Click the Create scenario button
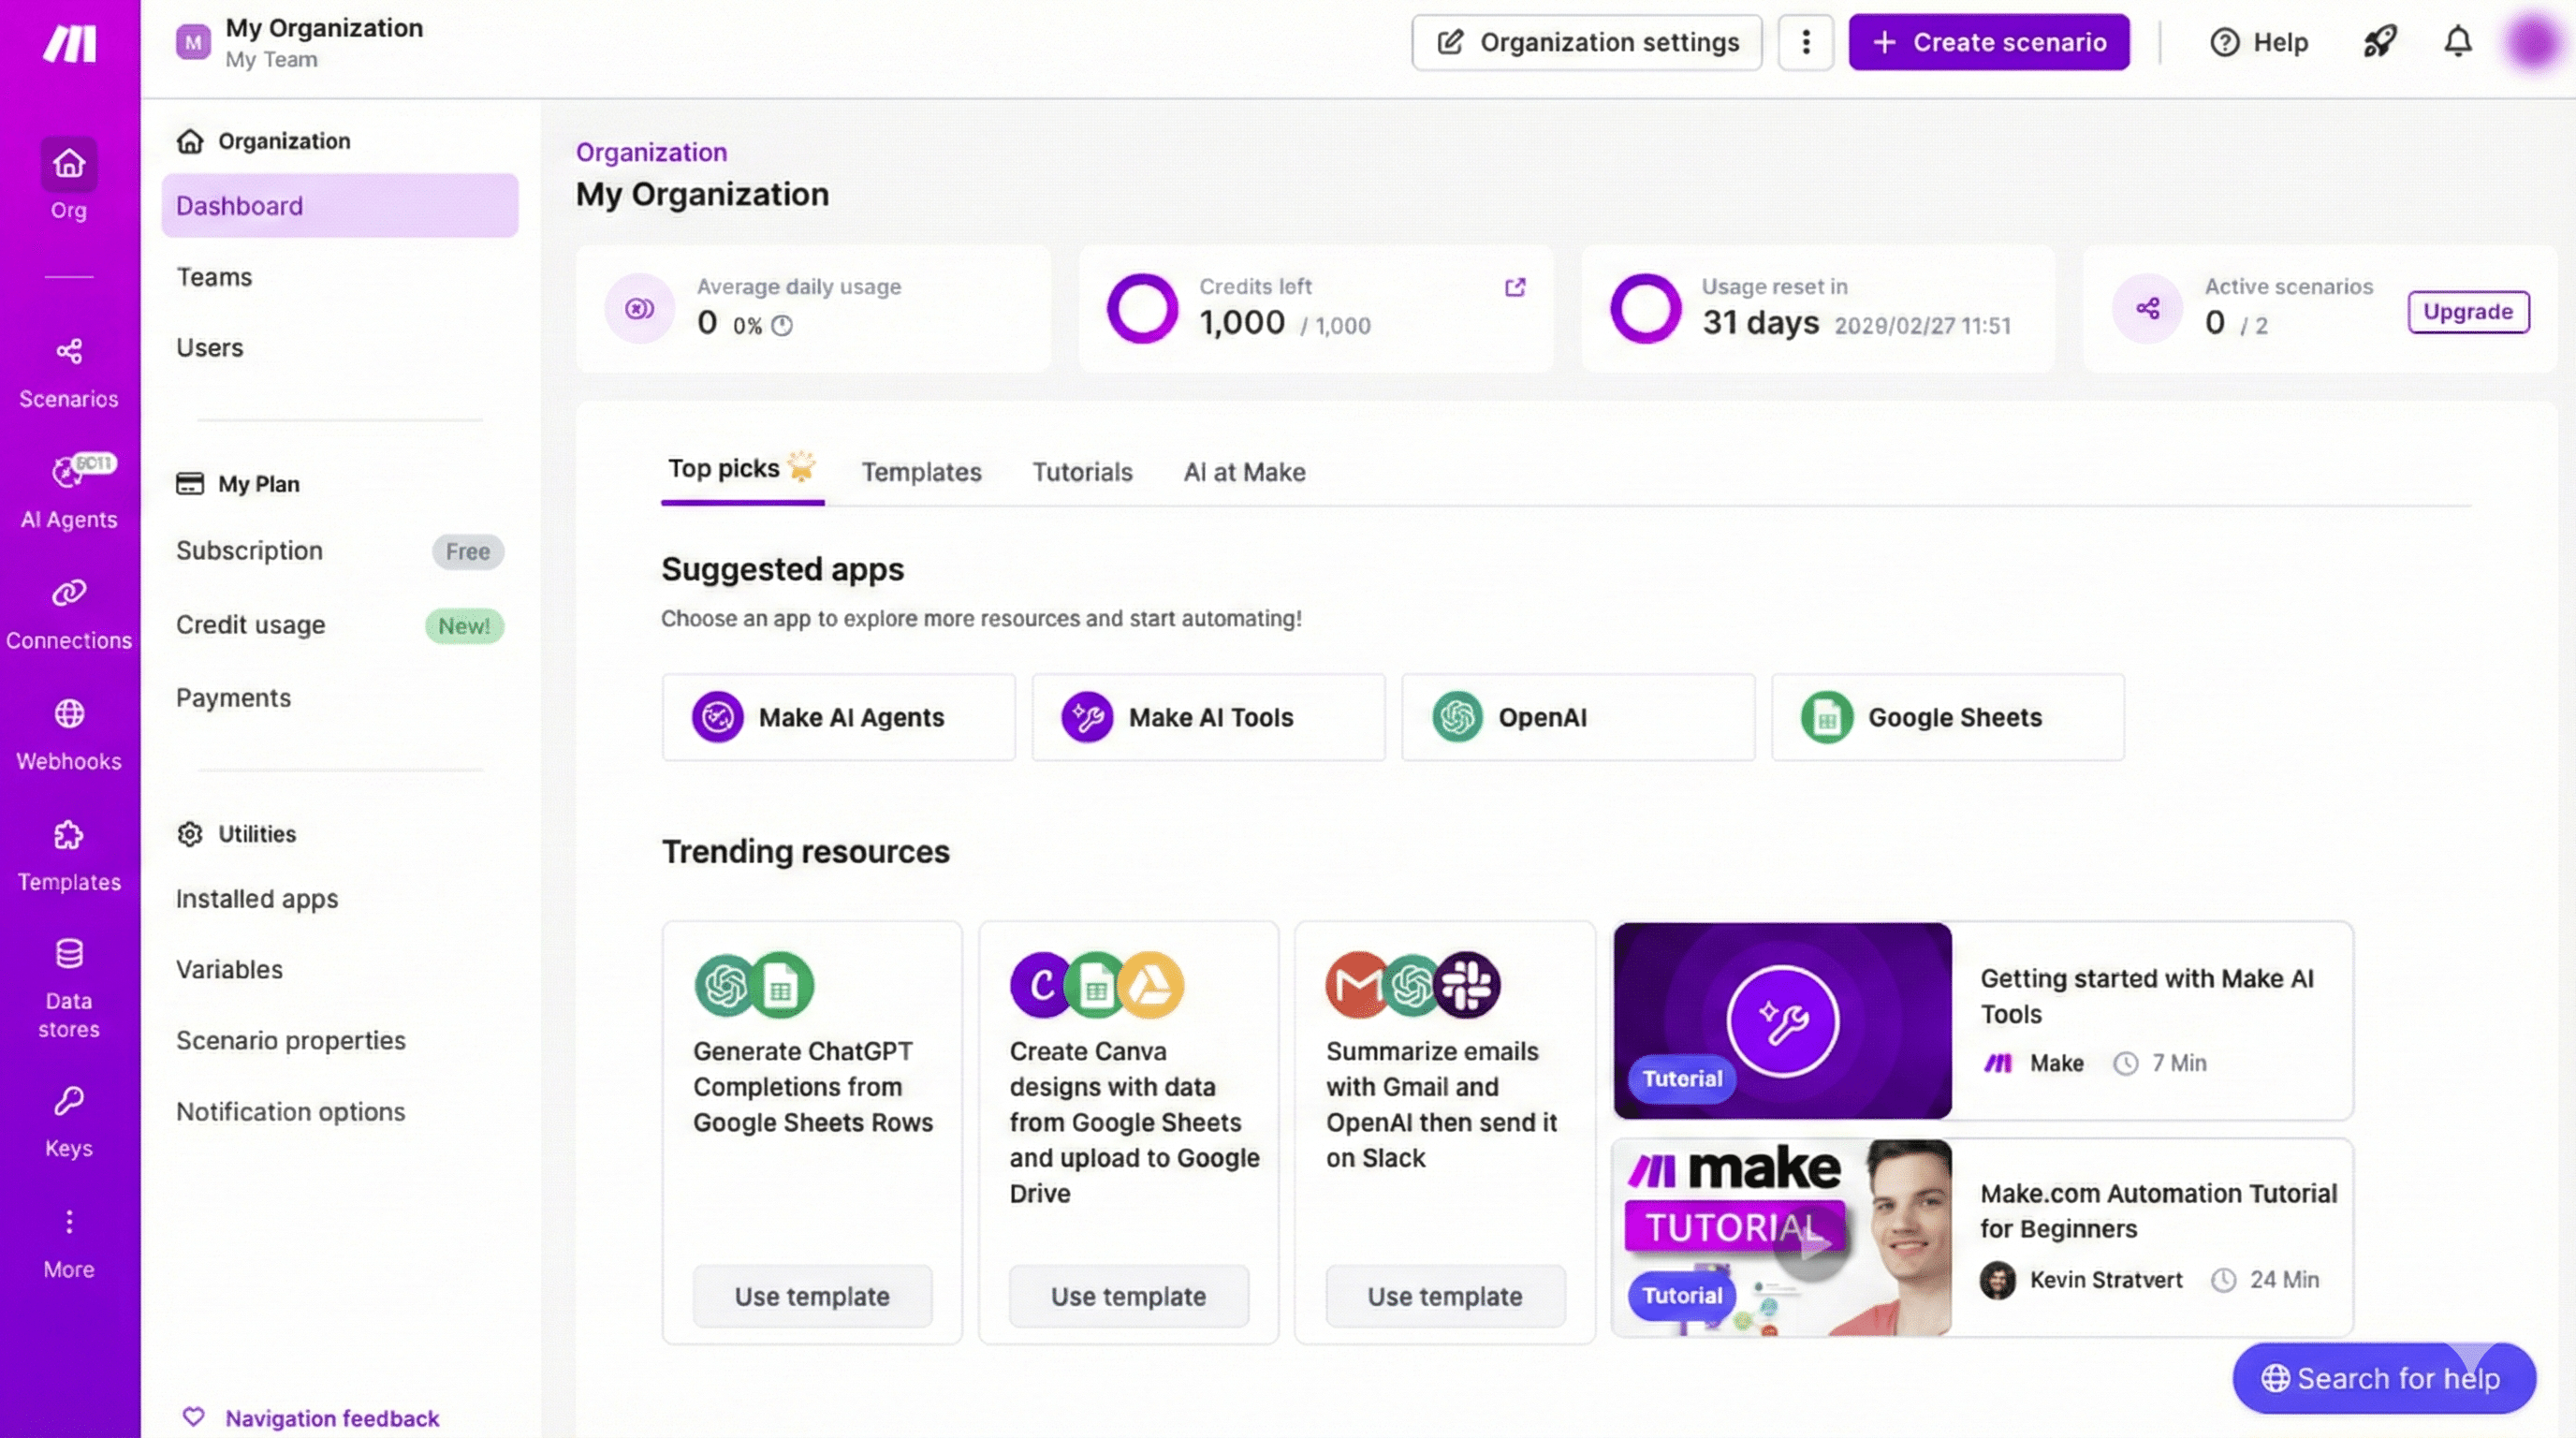 1988,42
